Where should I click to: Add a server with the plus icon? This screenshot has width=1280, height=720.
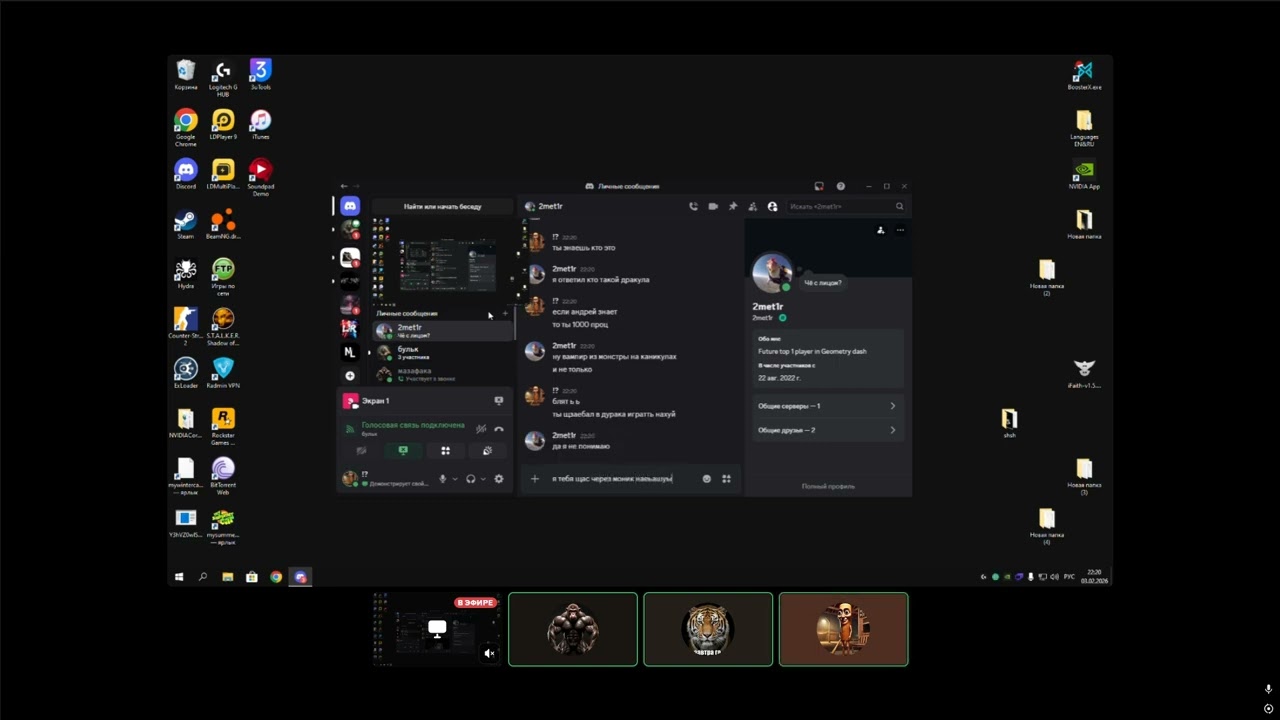point(350,376)
